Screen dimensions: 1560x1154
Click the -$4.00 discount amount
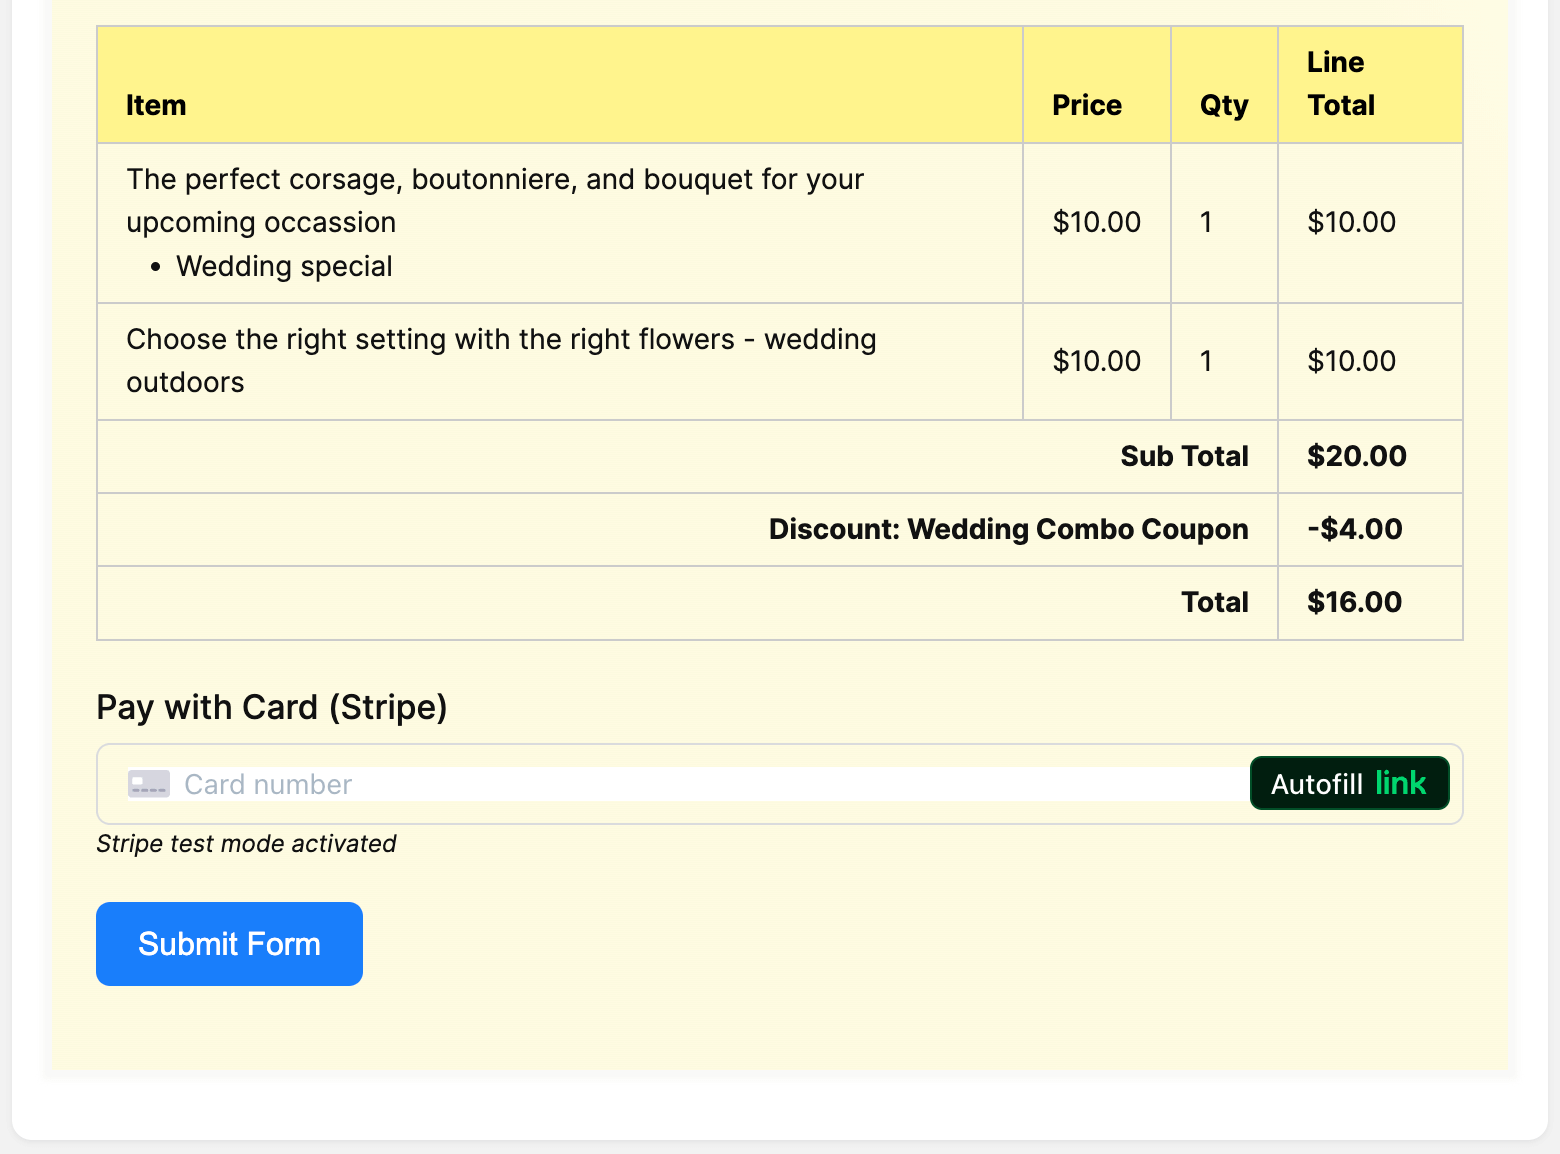(x=1355, y=529)
